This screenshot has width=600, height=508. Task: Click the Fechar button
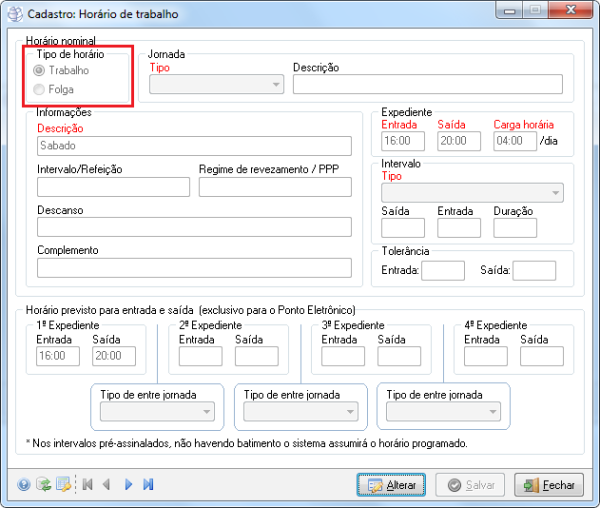[x=549, y=485]
